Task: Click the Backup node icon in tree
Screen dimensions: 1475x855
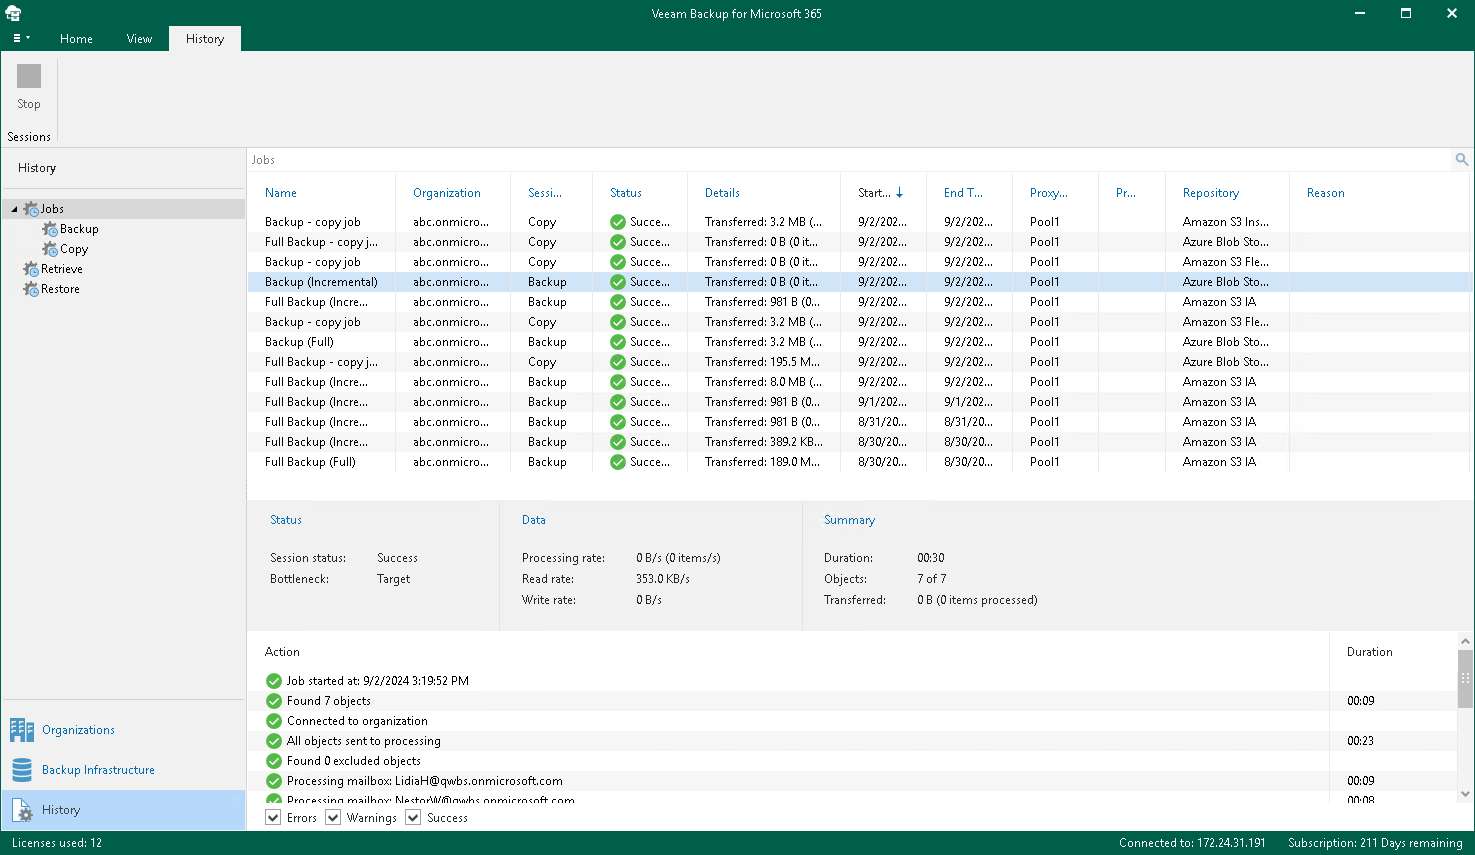Action: coord(50,229)
